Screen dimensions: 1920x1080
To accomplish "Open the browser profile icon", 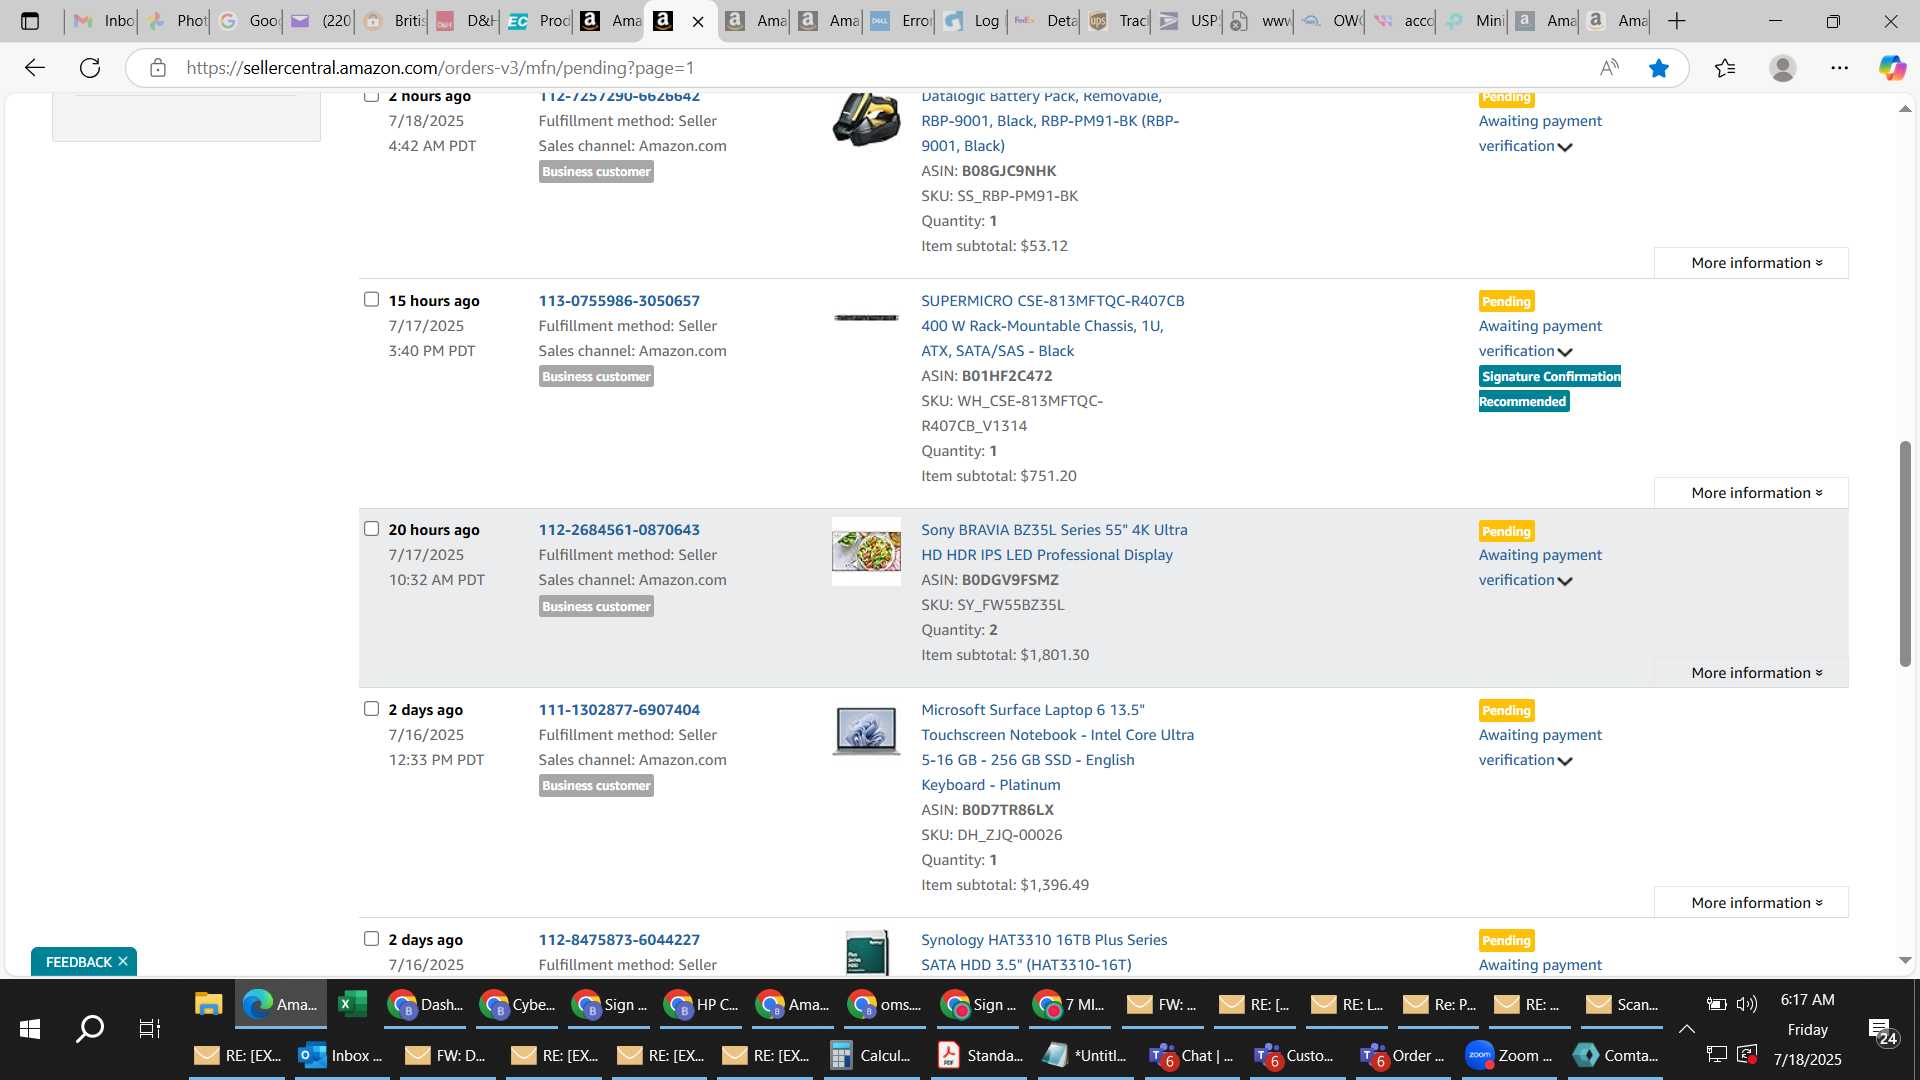I will pyautogui.click(x=1782, y=67).
